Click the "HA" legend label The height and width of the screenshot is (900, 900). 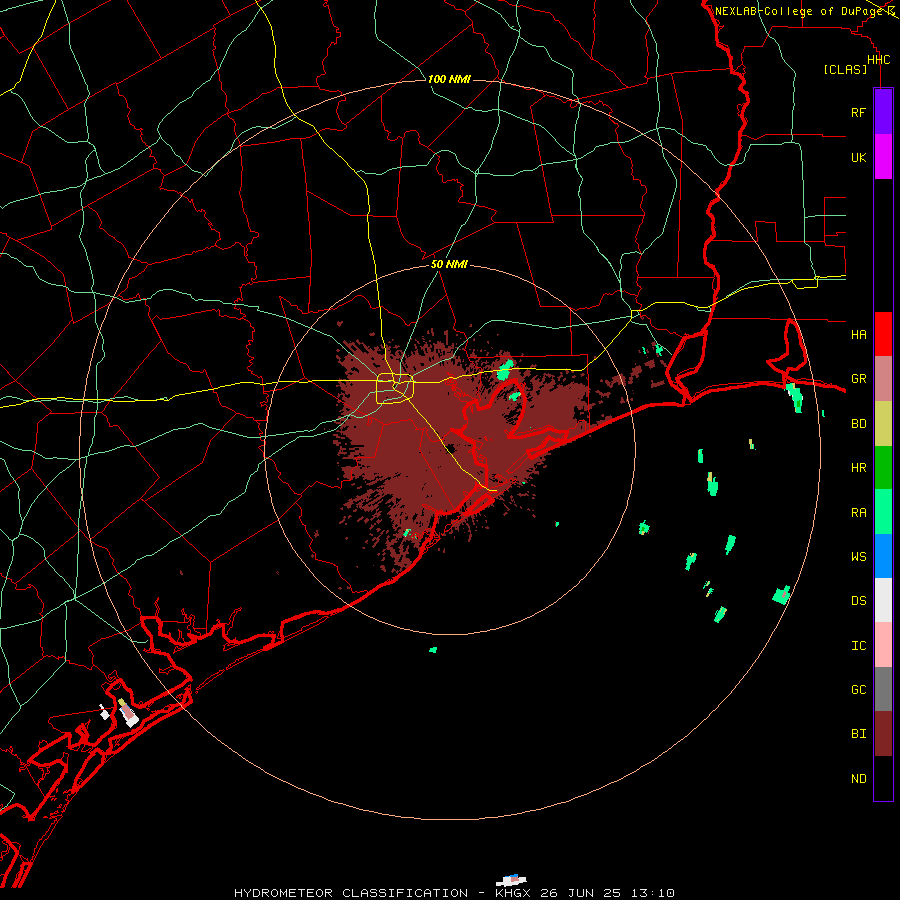(x=858, y=335)
